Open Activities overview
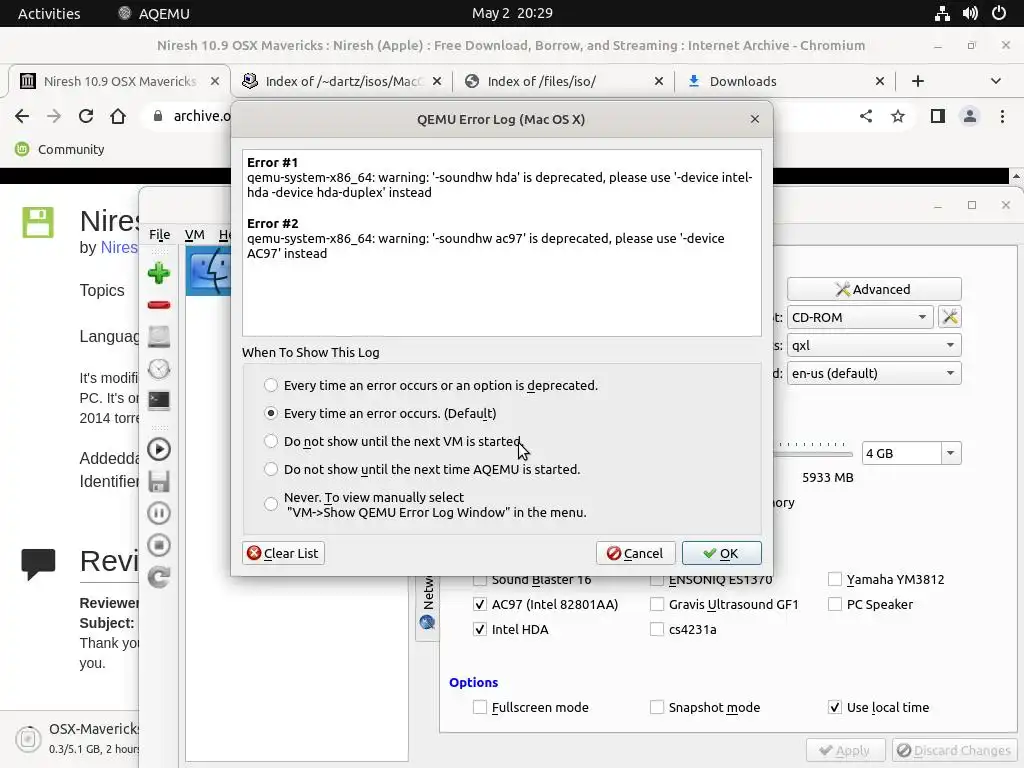The height and width of the screenshot is (768, 1024). coord(49,13)
